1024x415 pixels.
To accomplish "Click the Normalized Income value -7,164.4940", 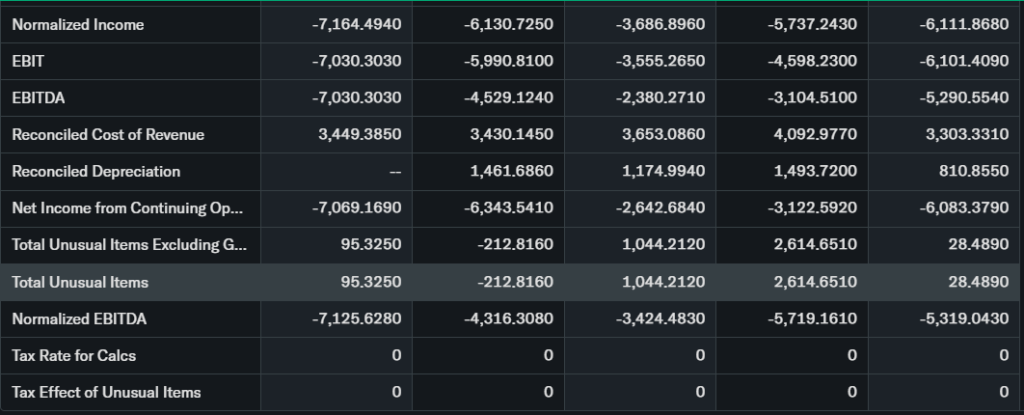I will 357,25.
